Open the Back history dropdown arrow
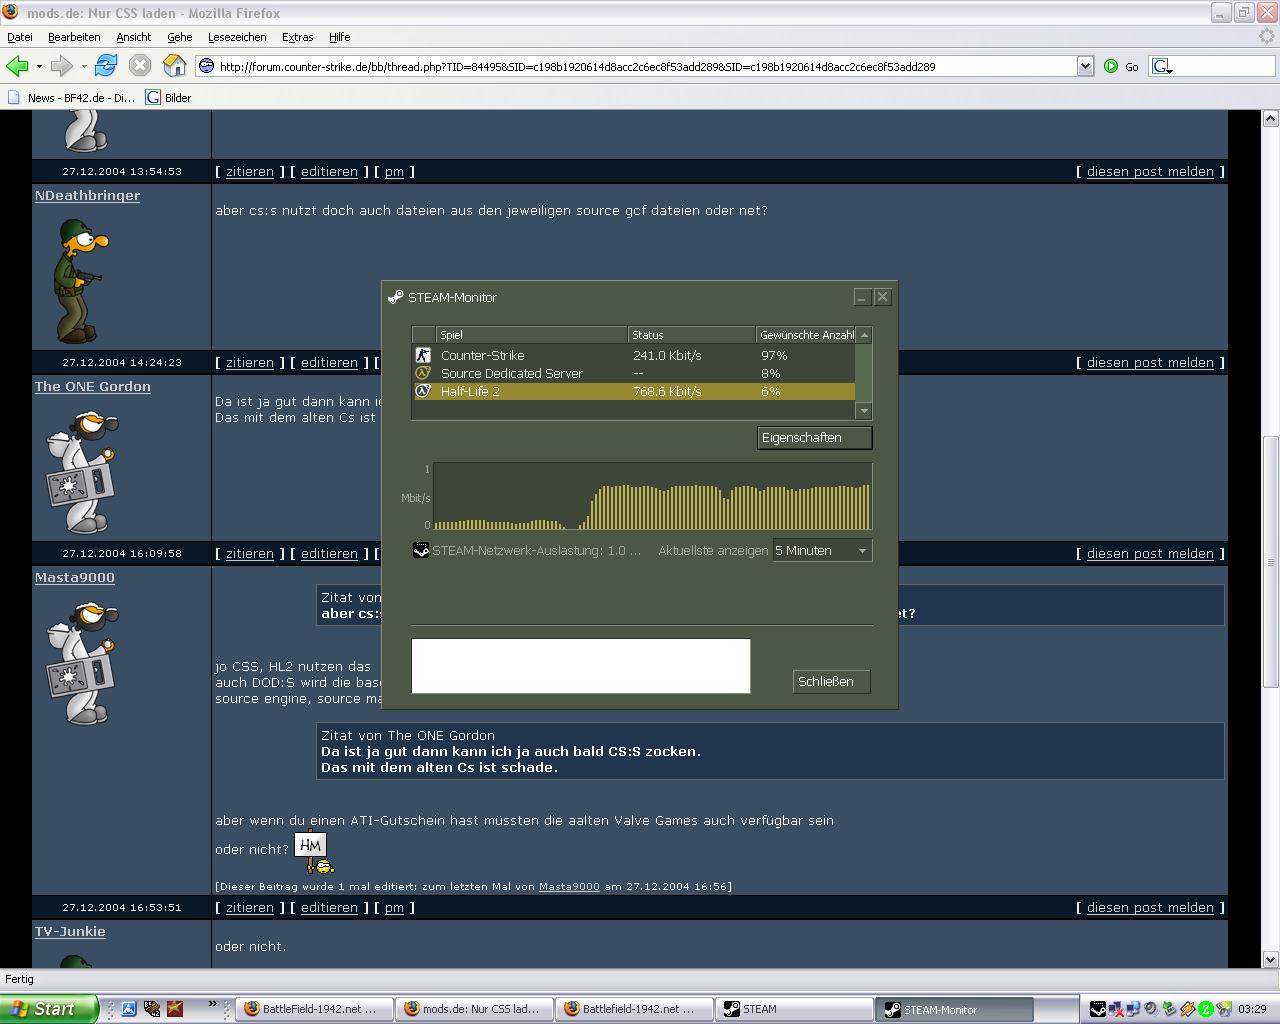This screenshot has width=1280, height=1024. coord(39,67)
